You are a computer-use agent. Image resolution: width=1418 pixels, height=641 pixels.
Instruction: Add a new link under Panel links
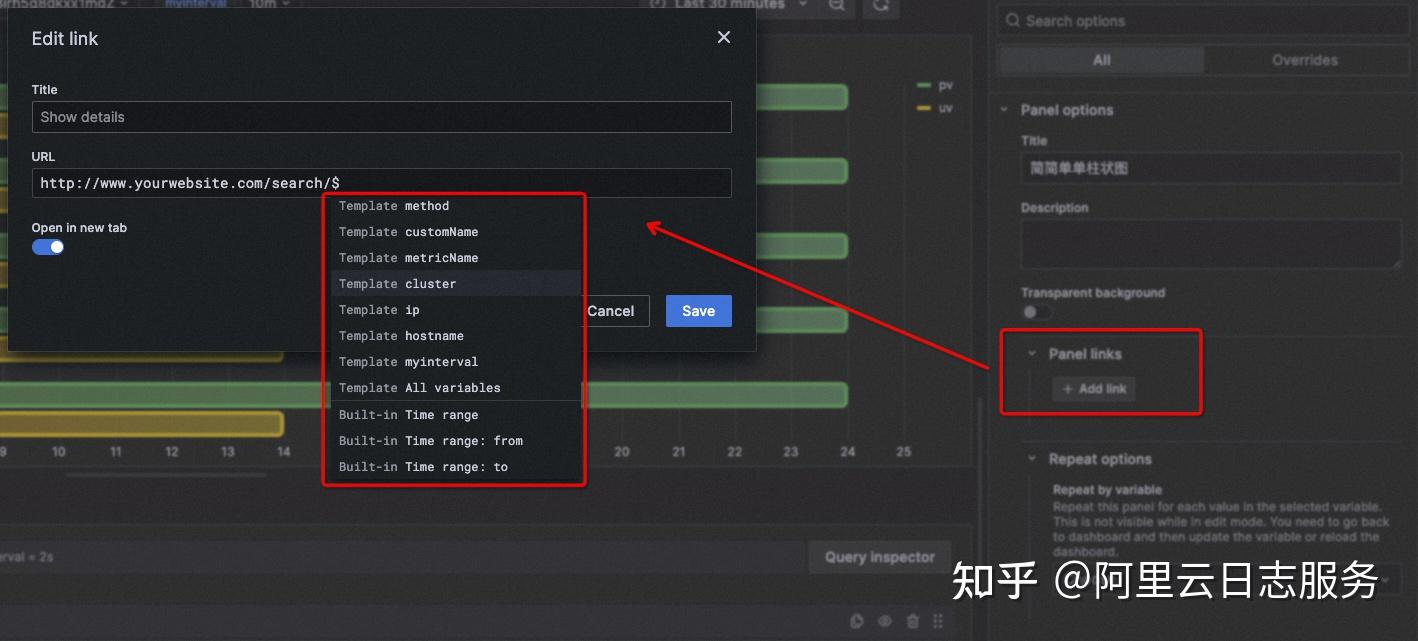[1094, 388]
